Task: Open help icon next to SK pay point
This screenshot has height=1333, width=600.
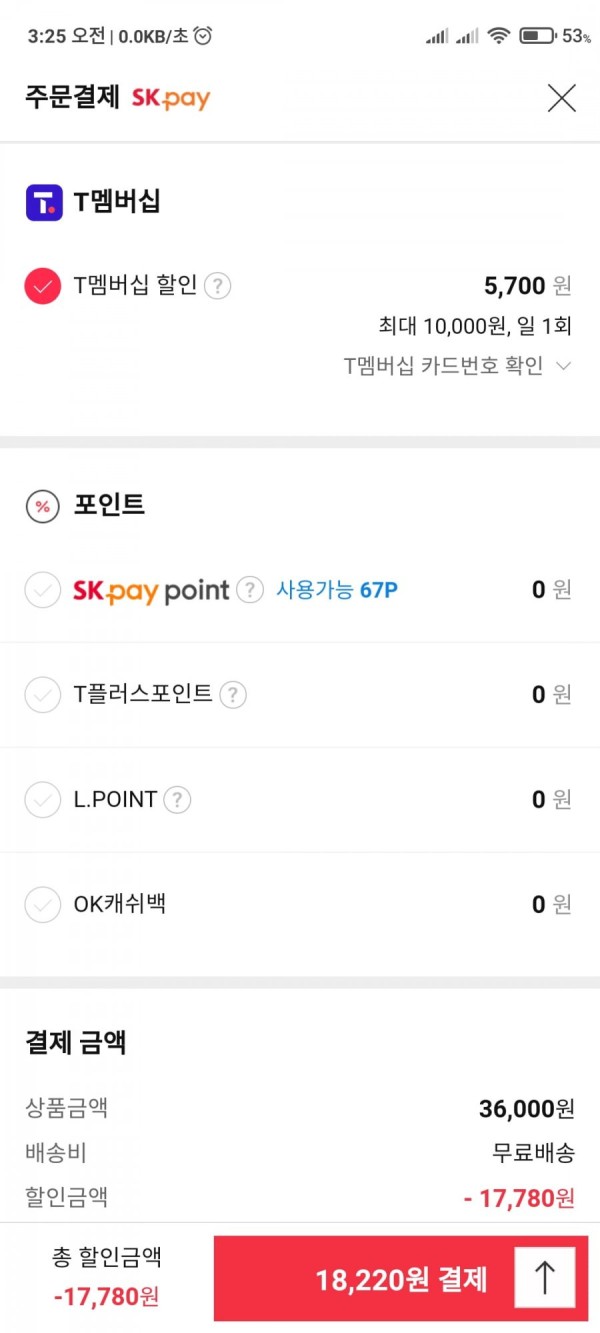Action: pyautogui.click(x=250, y=590)
